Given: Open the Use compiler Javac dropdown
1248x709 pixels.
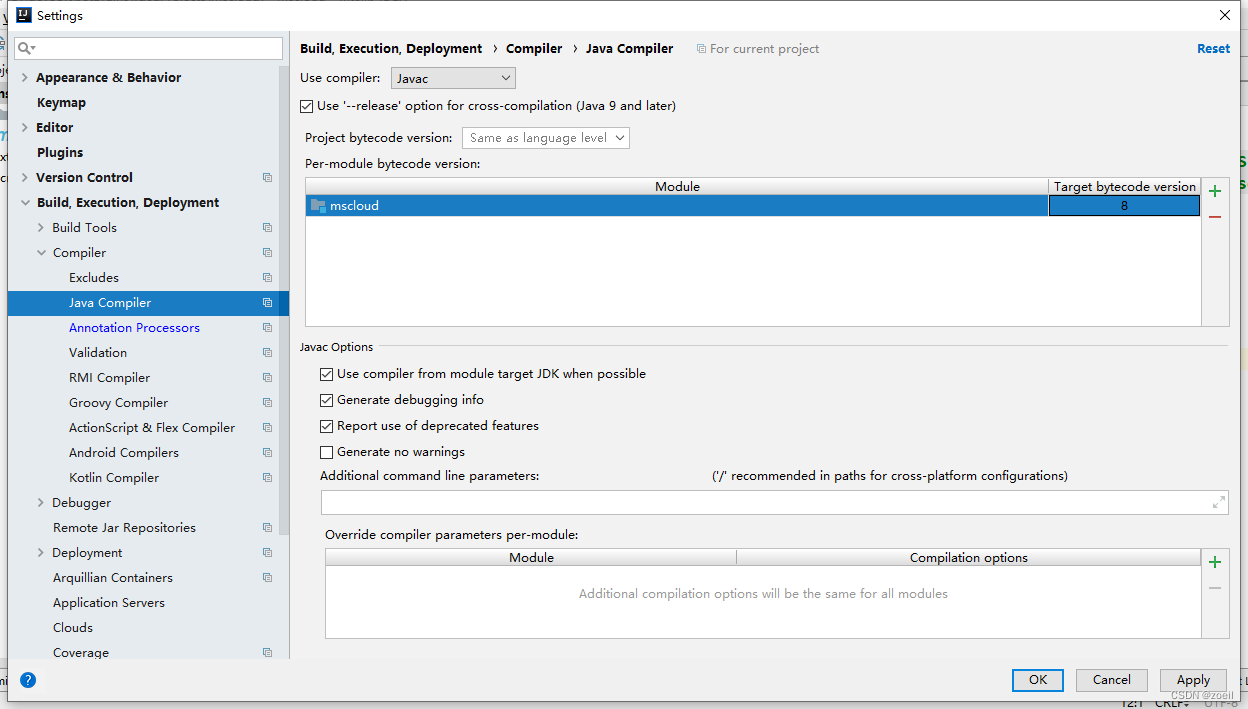Looking at the screenshot, I should click(452, 78).
